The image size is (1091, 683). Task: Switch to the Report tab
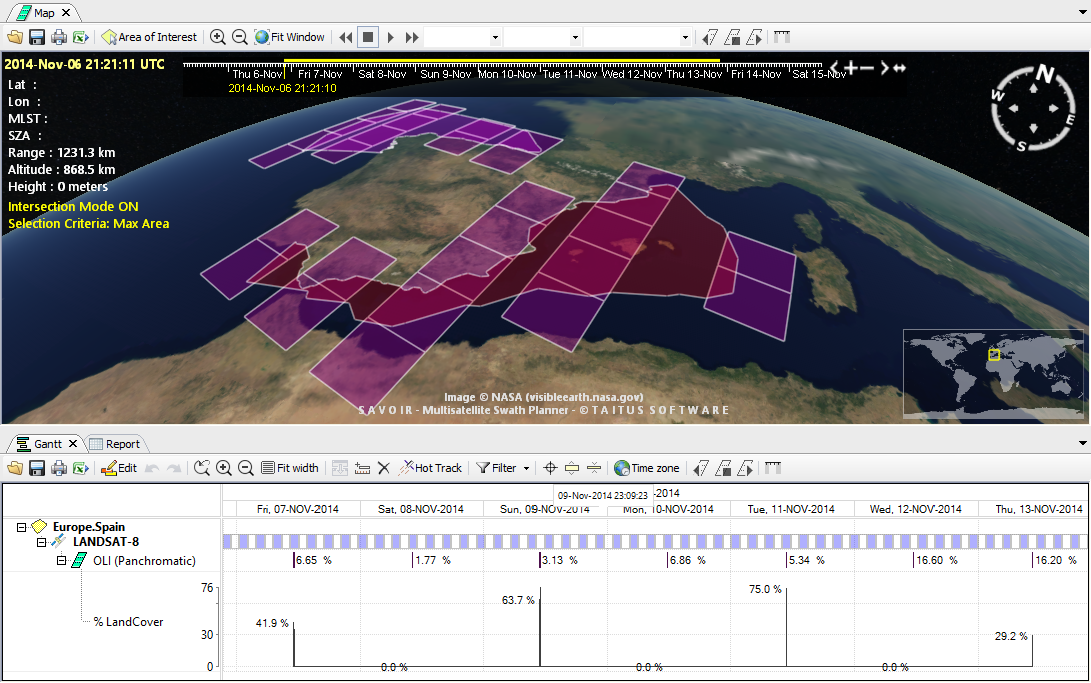(115, 444)
